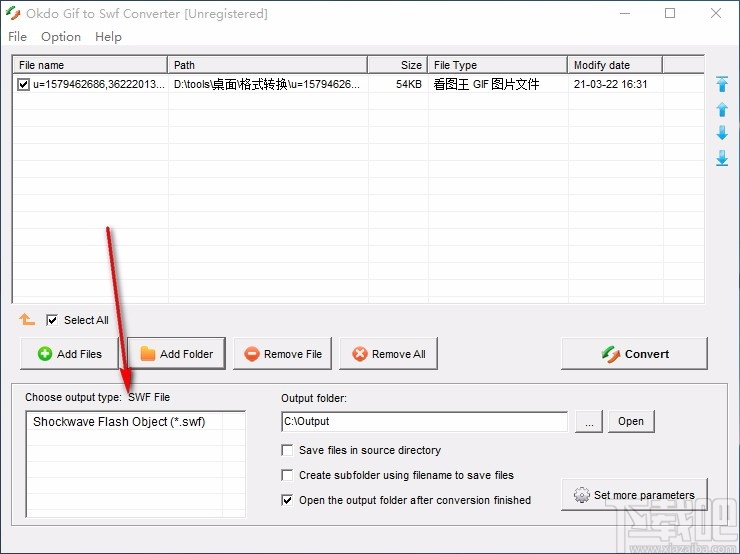
Task: Enable Save files in source directory
Action: click(x=287, y=450)
